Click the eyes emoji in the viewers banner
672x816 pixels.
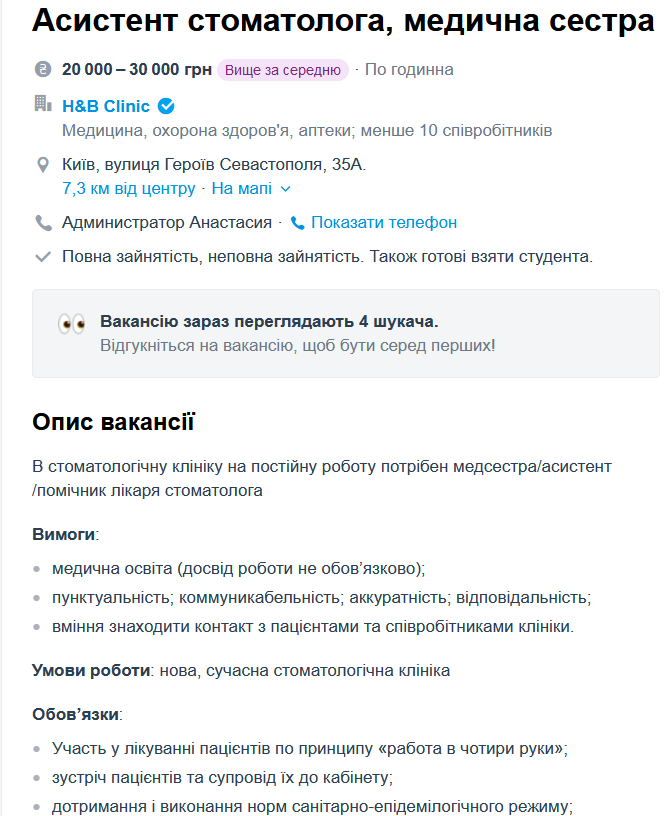71,324
